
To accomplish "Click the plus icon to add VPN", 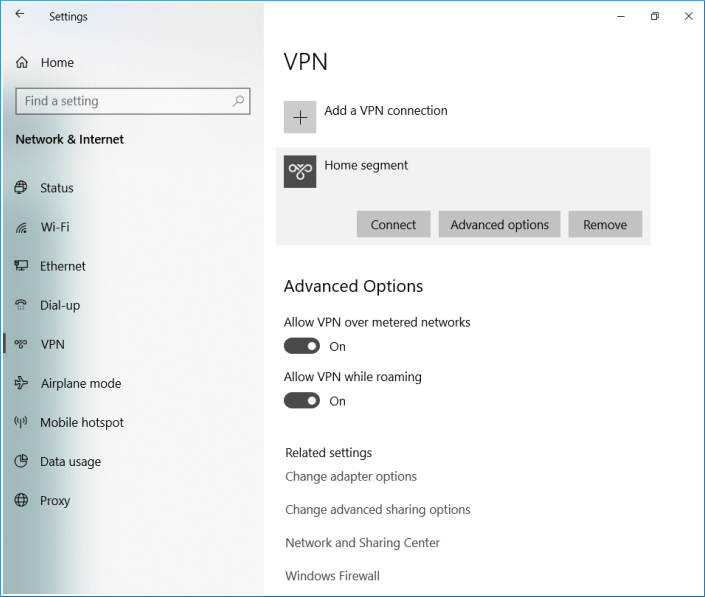I will point(300,117).
